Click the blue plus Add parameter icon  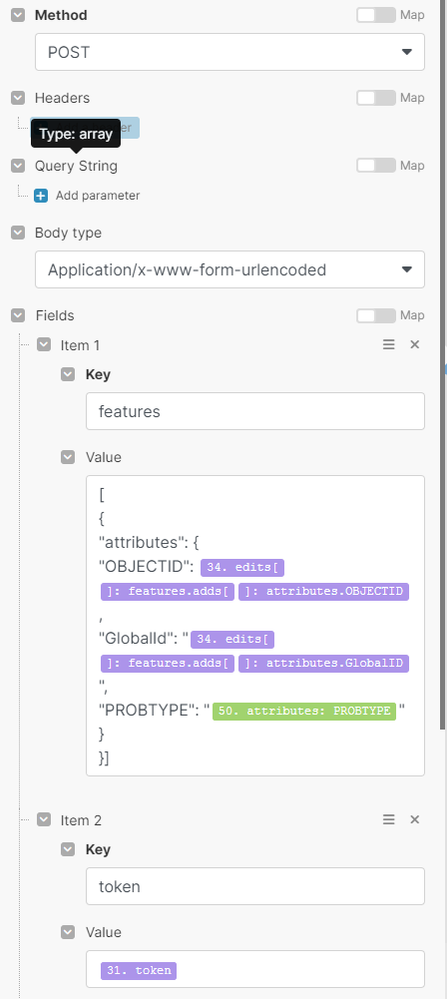(41, 196)
